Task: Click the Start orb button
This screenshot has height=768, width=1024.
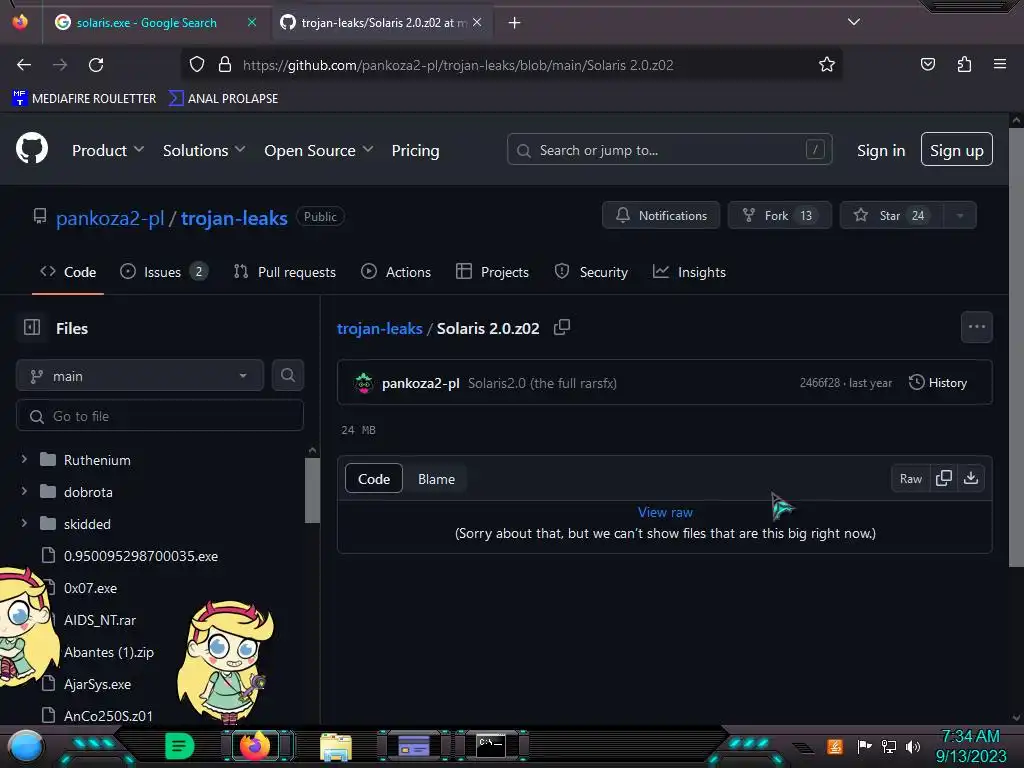Action: click(x=25, y=747)
